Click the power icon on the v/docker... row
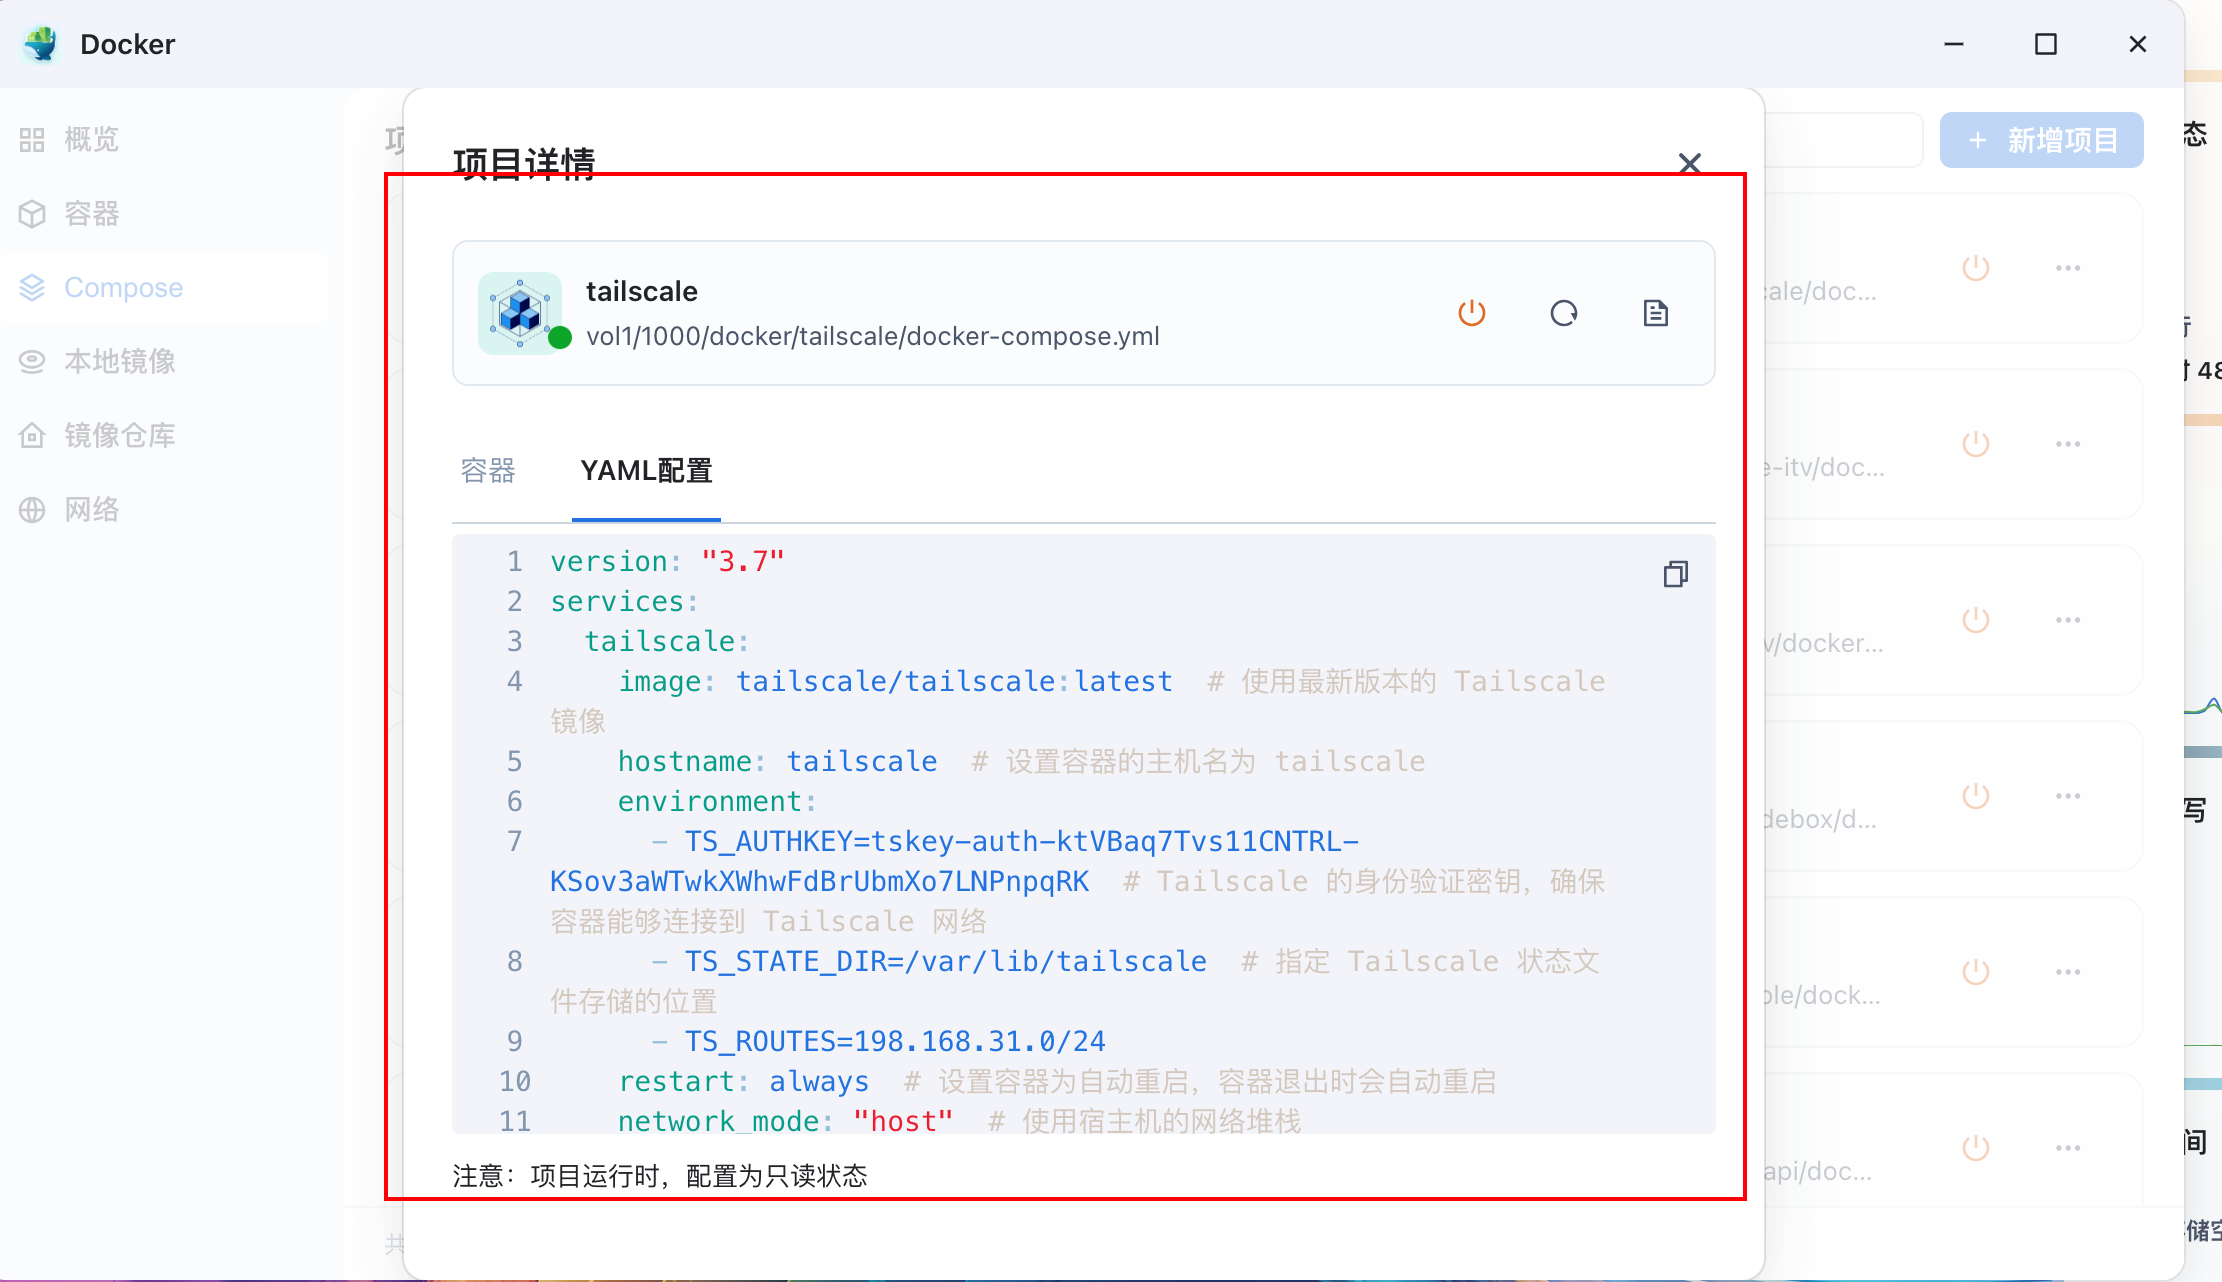This screenshot has width=2222, height=1282. (1976, 620)
